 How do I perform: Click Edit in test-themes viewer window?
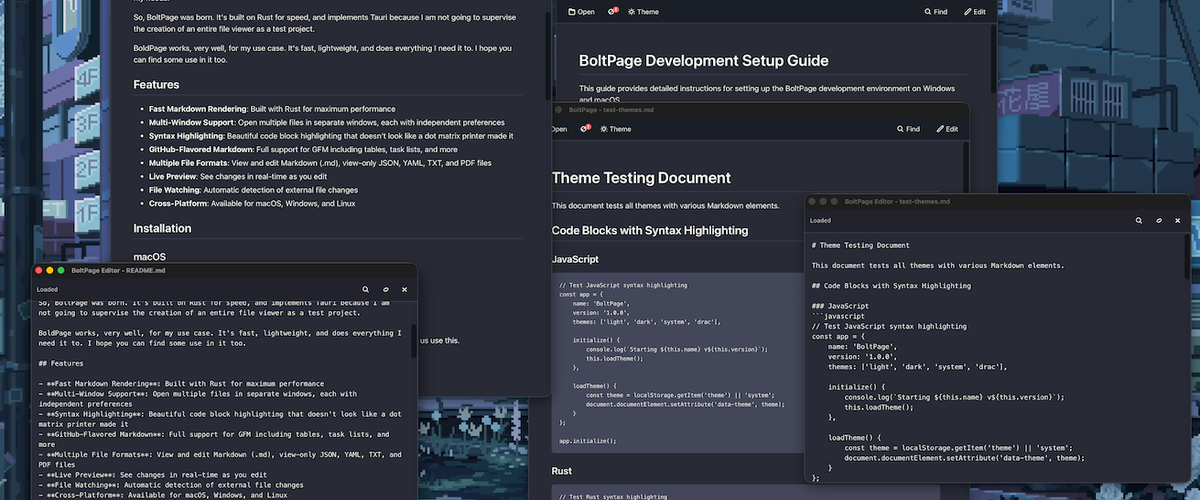(946, 129)
